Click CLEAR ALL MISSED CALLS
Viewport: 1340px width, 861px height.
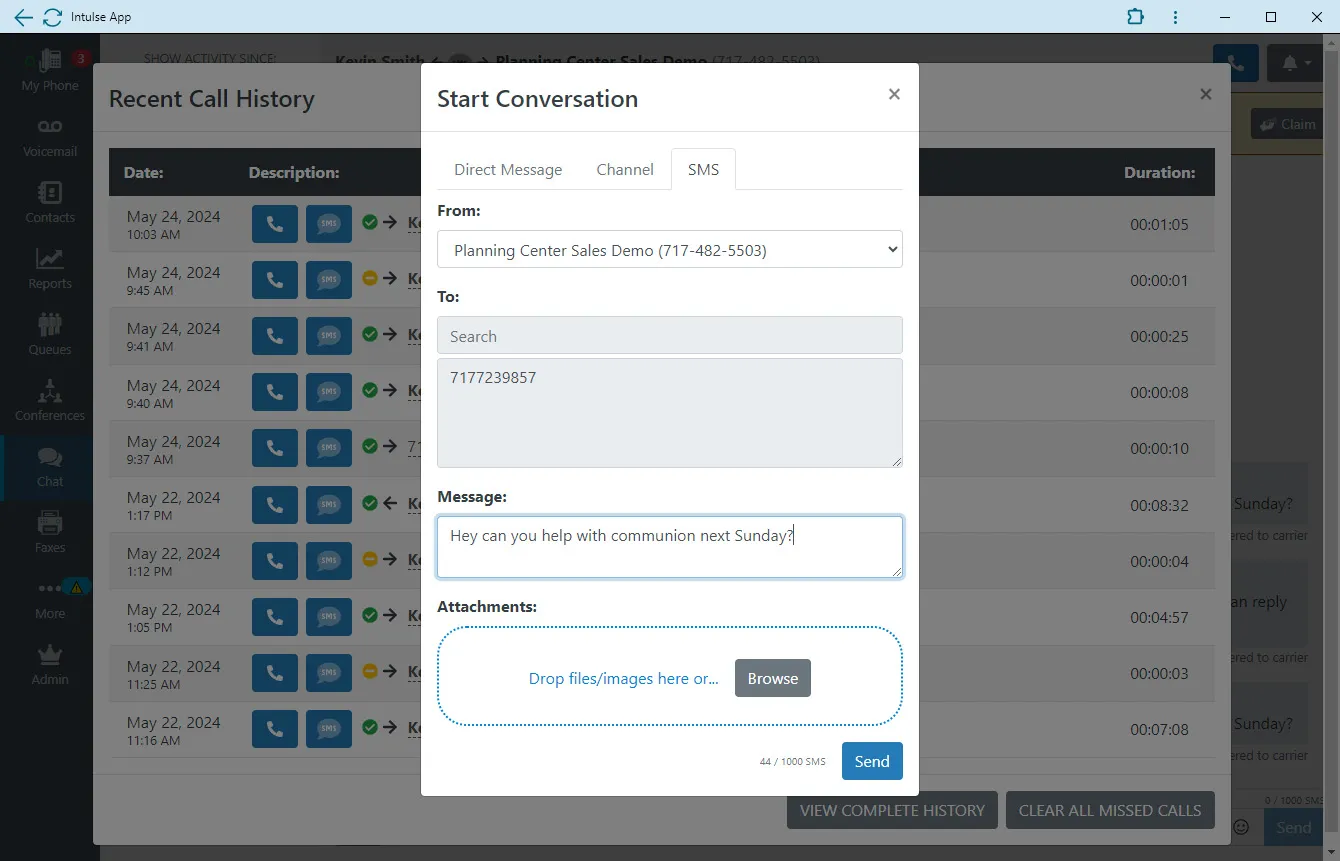1110,810
